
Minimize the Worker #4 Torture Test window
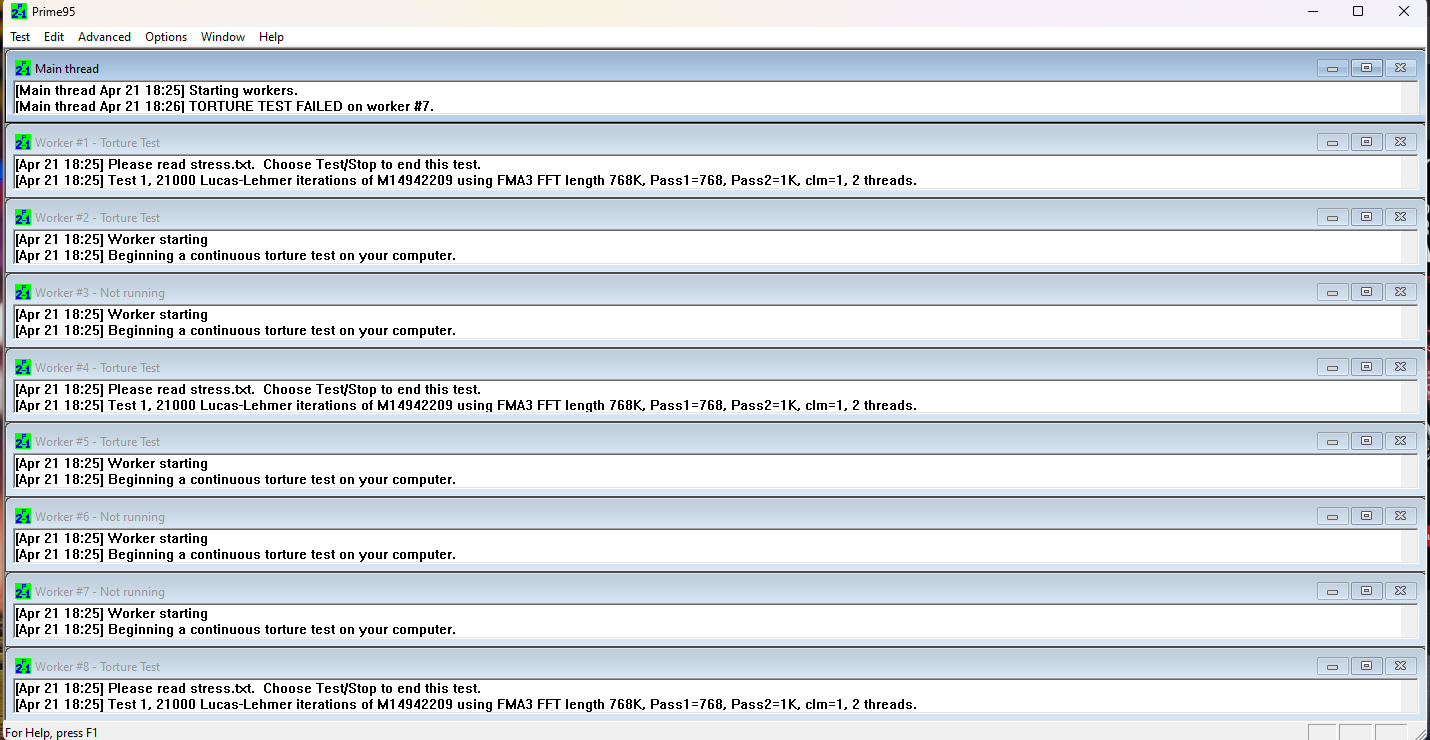(1332, 367)
